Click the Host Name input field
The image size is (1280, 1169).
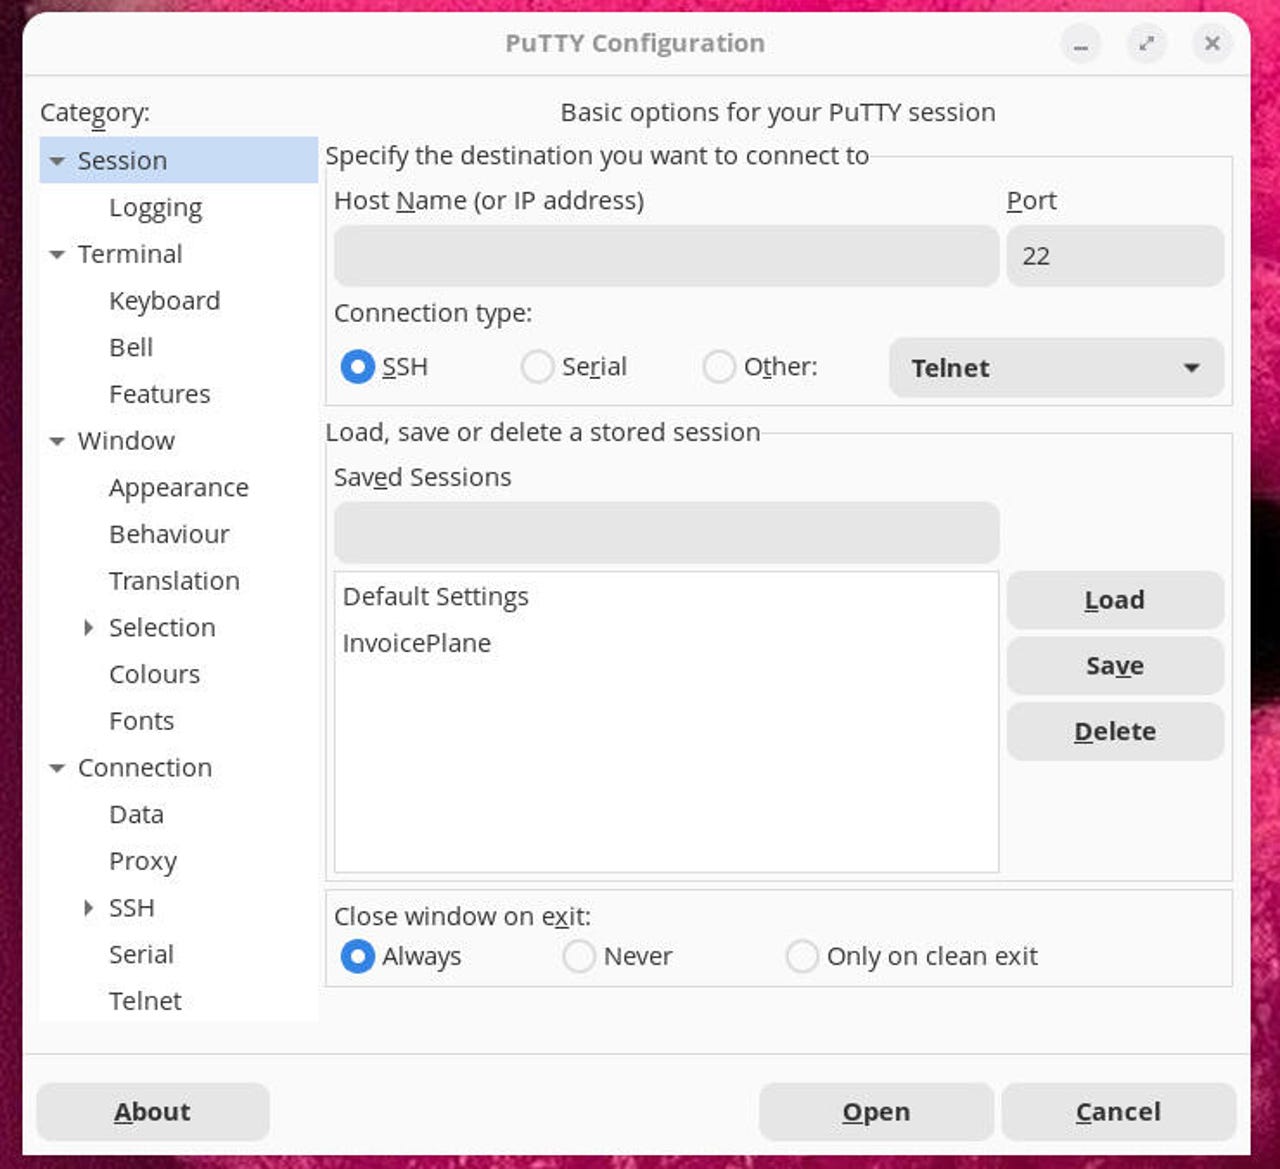[x=666, y=256]
